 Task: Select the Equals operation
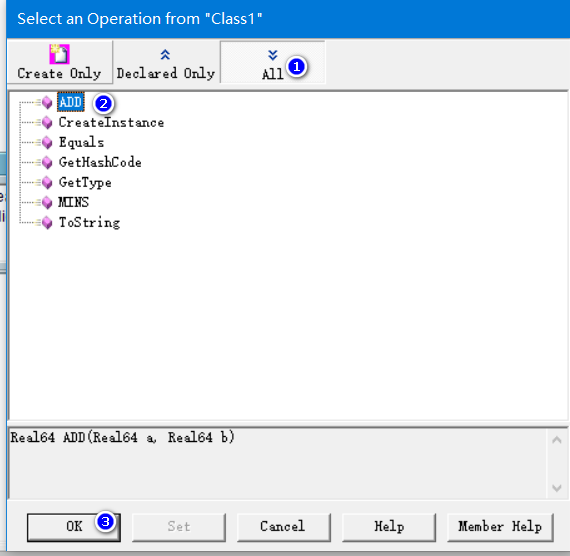(81, 142)
